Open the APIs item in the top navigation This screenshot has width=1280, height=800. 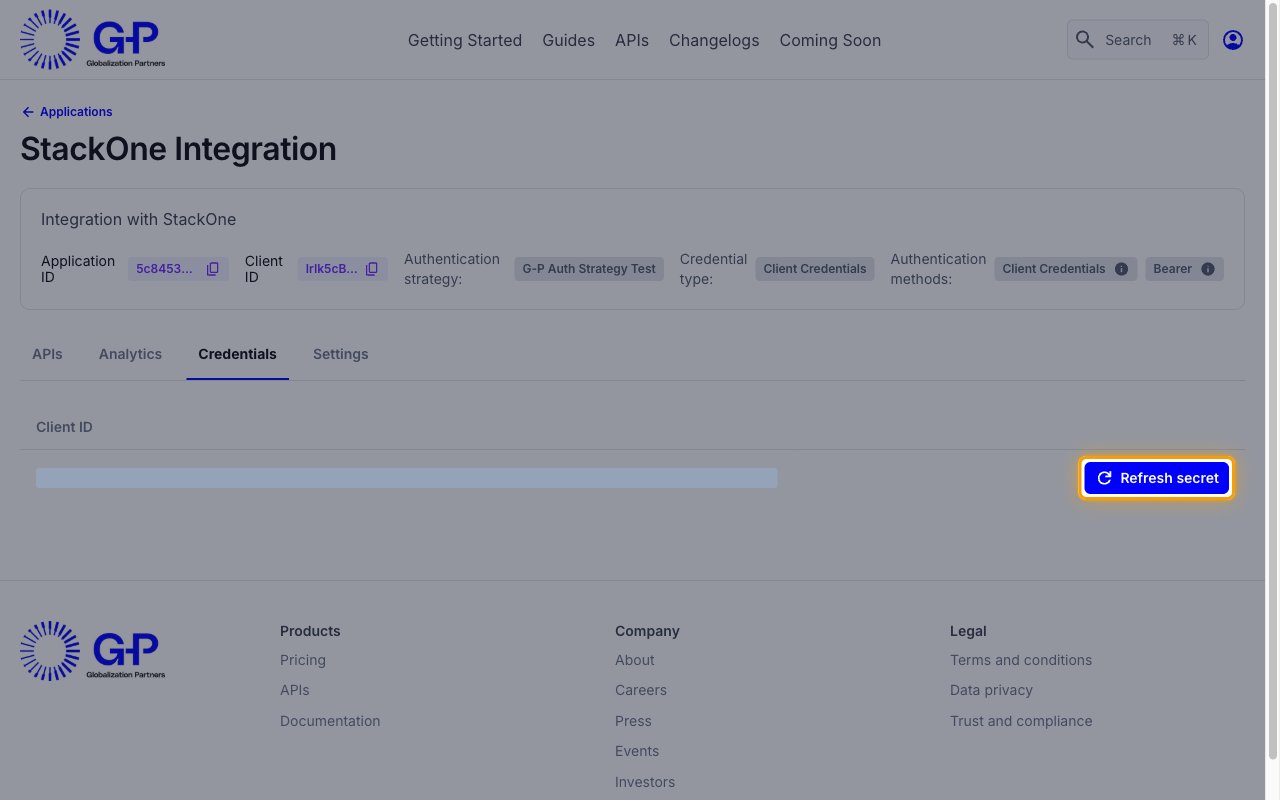click(632, 40)
